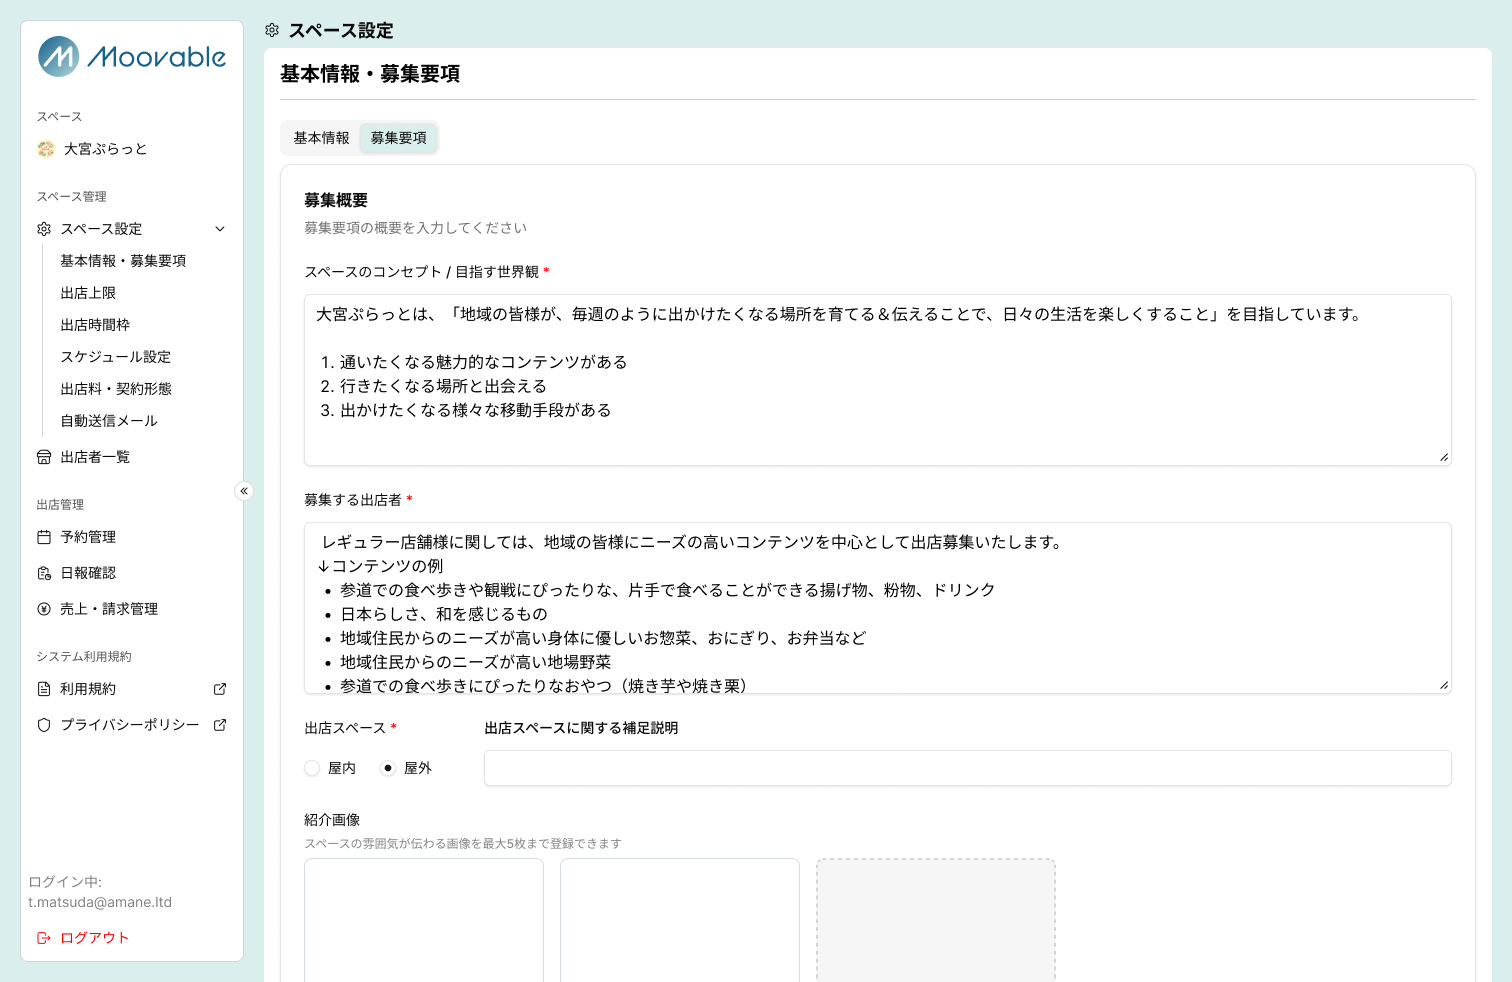This screenshot has height=982, width=1512.
Task: Collapse the スペース設定 menu chevron
Action: 220,229
